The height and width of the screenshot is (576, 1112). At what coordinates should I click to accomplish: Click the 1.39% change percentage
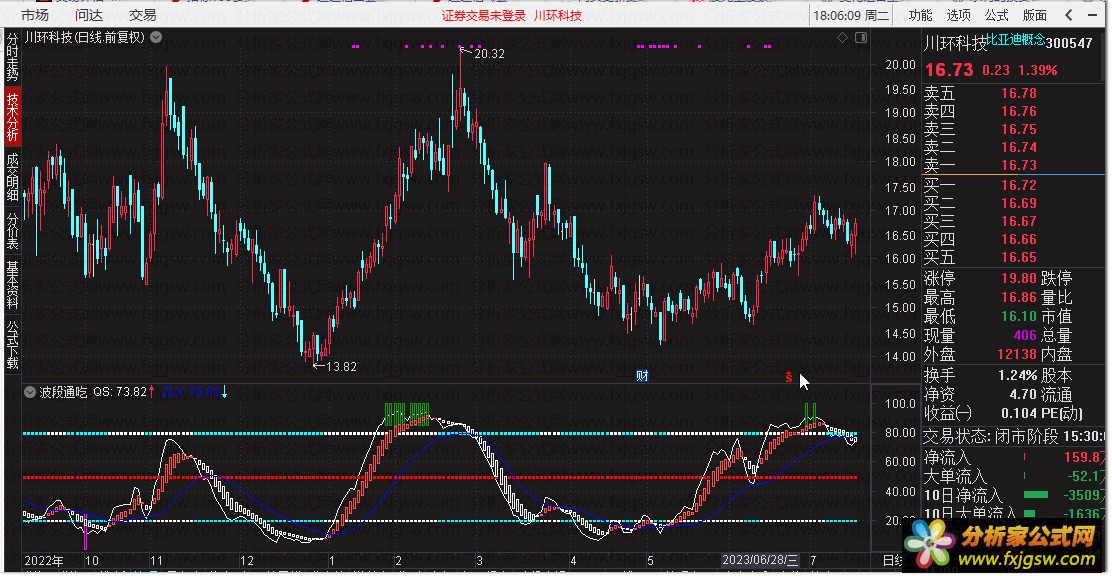click(1038, 70)
